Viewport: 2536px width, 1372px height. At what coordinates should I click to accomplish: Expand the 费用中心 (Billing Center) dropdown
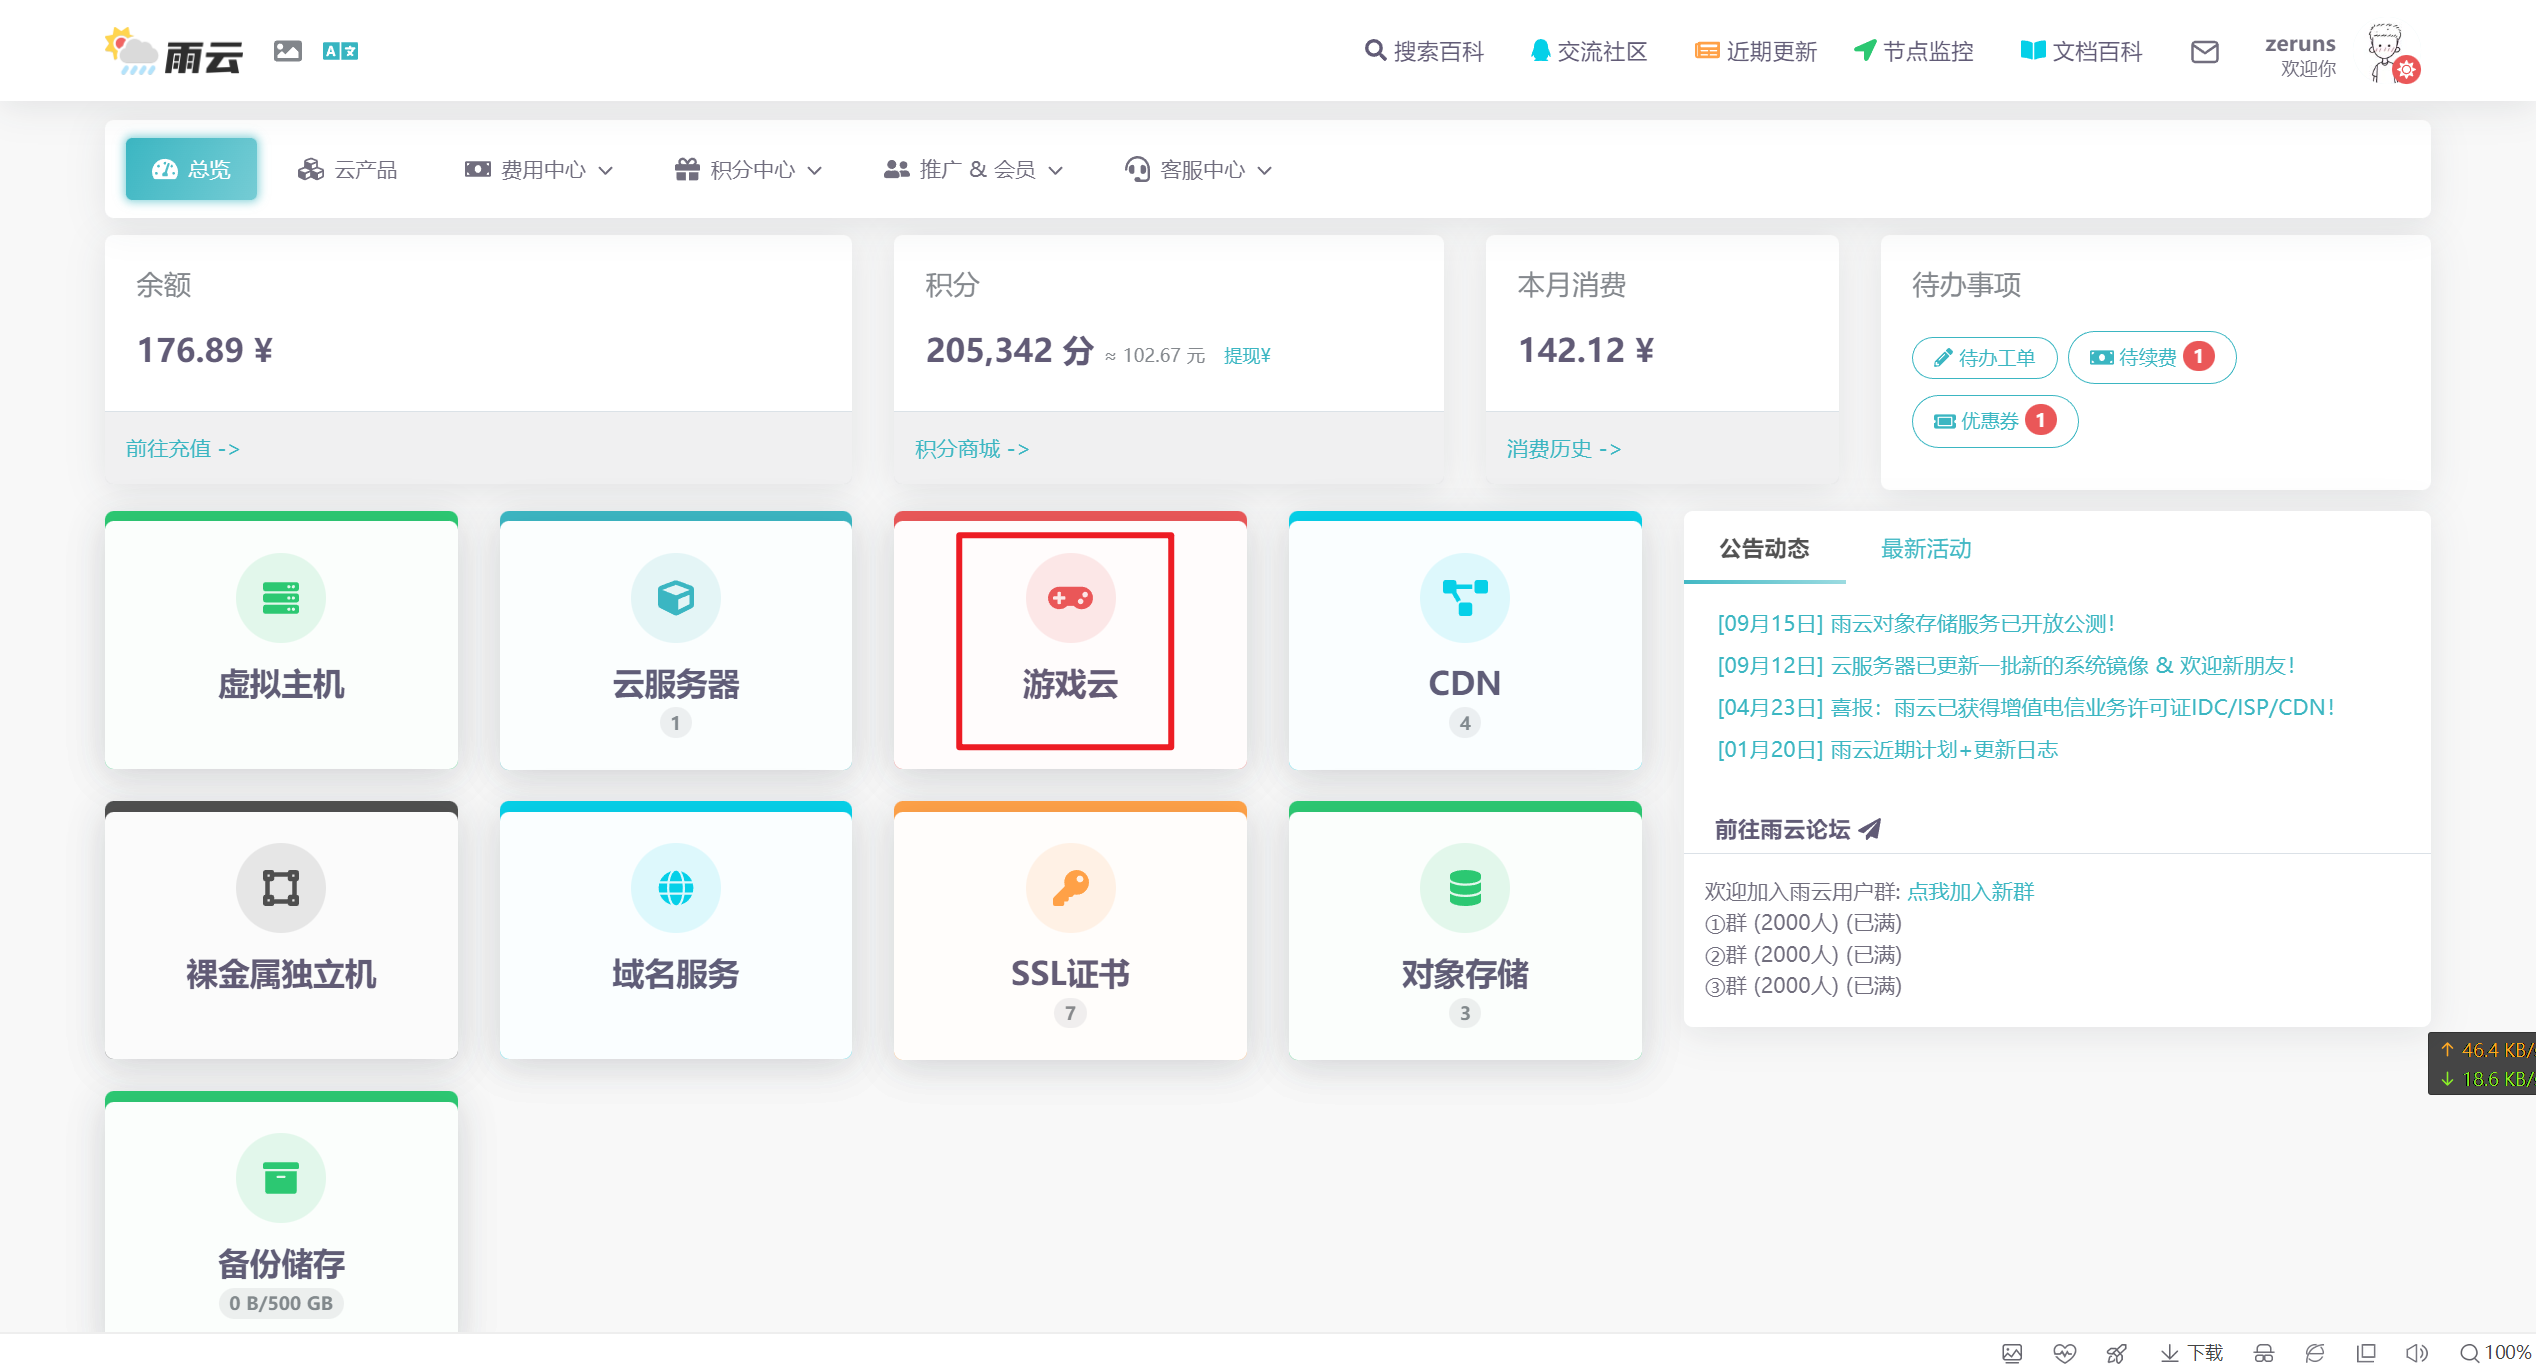pyautogui.click(x=536, y=167)
